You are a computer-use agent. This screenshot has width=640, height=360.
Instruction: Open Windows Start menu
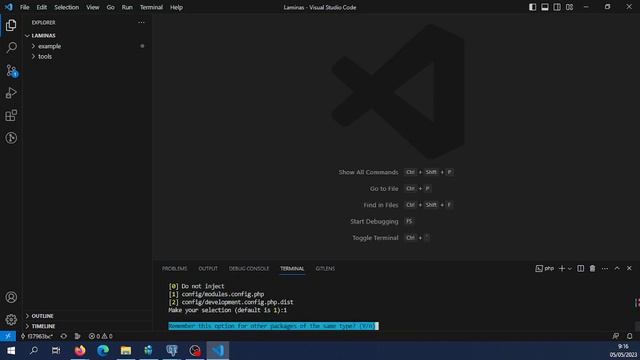[11, 350]
